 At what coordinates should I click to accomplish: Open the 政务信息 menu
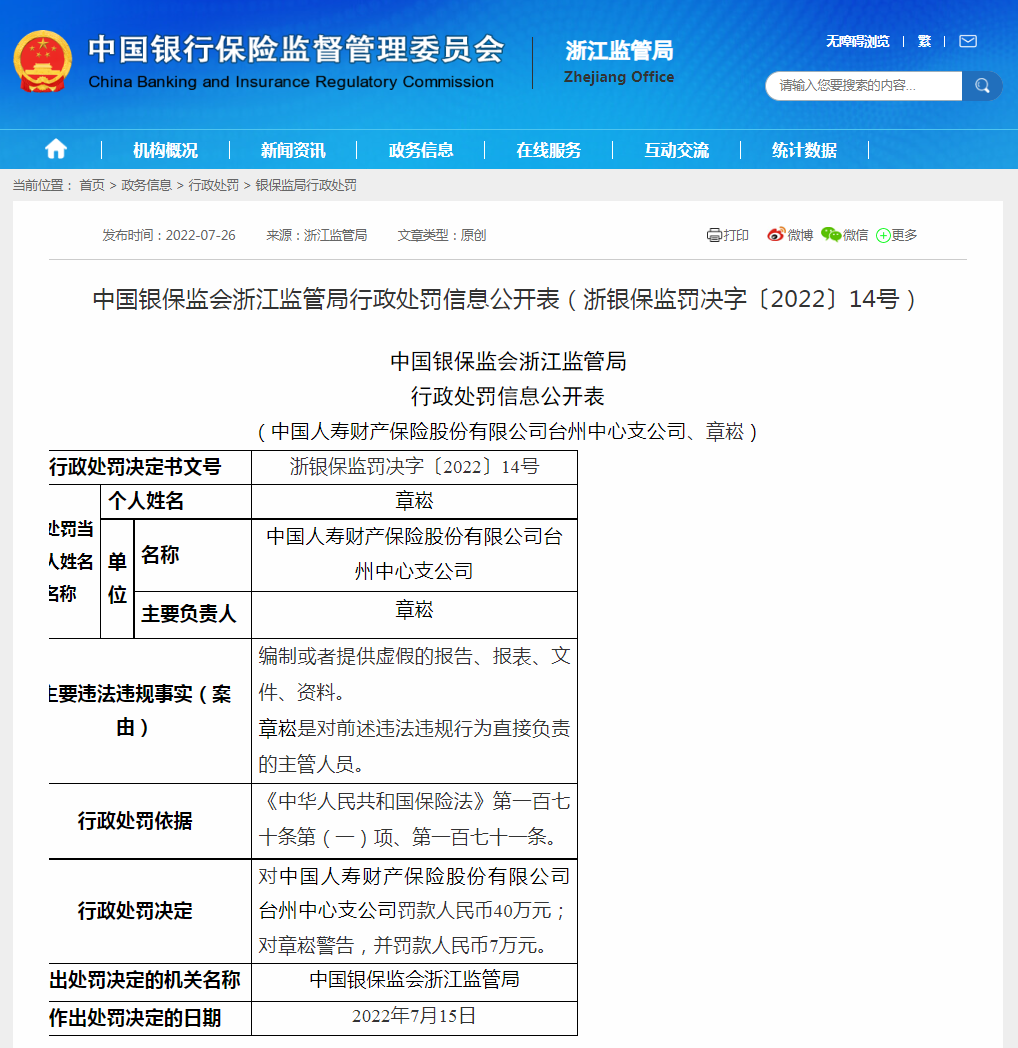[421, 150]
